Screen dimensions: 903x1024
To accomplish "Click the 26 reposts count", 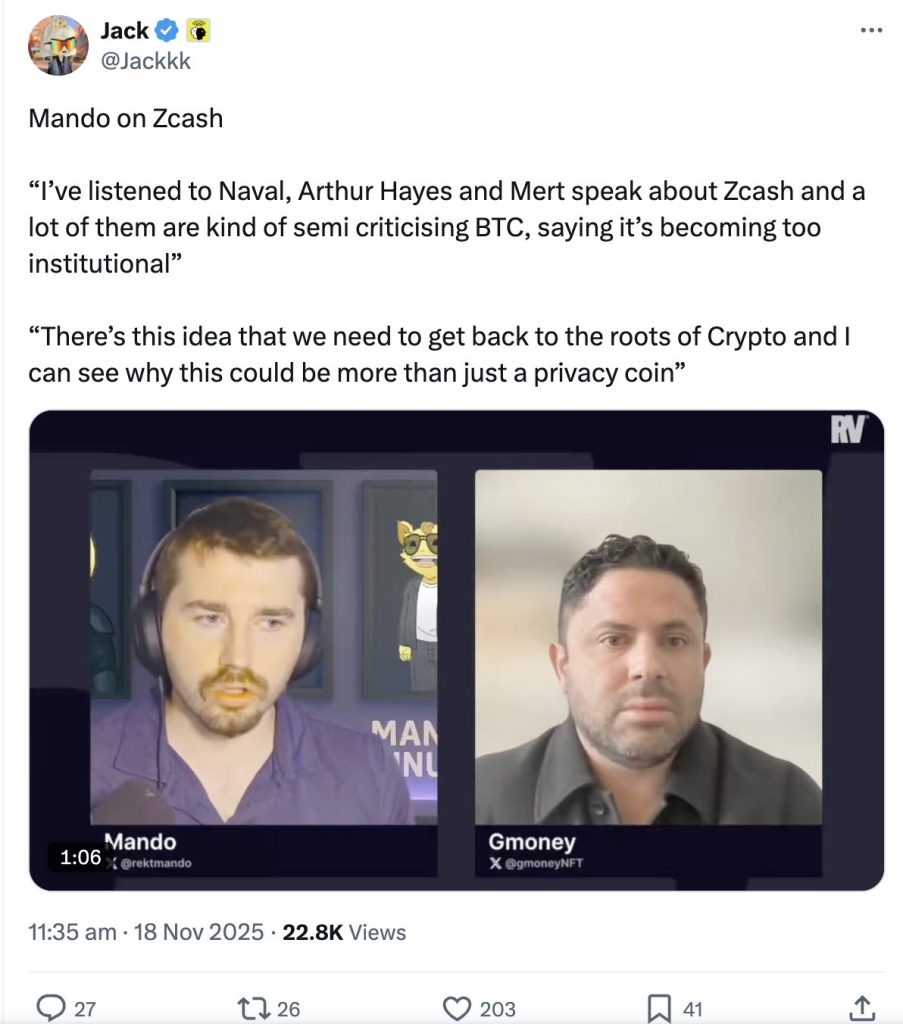I will [288, 1009].
